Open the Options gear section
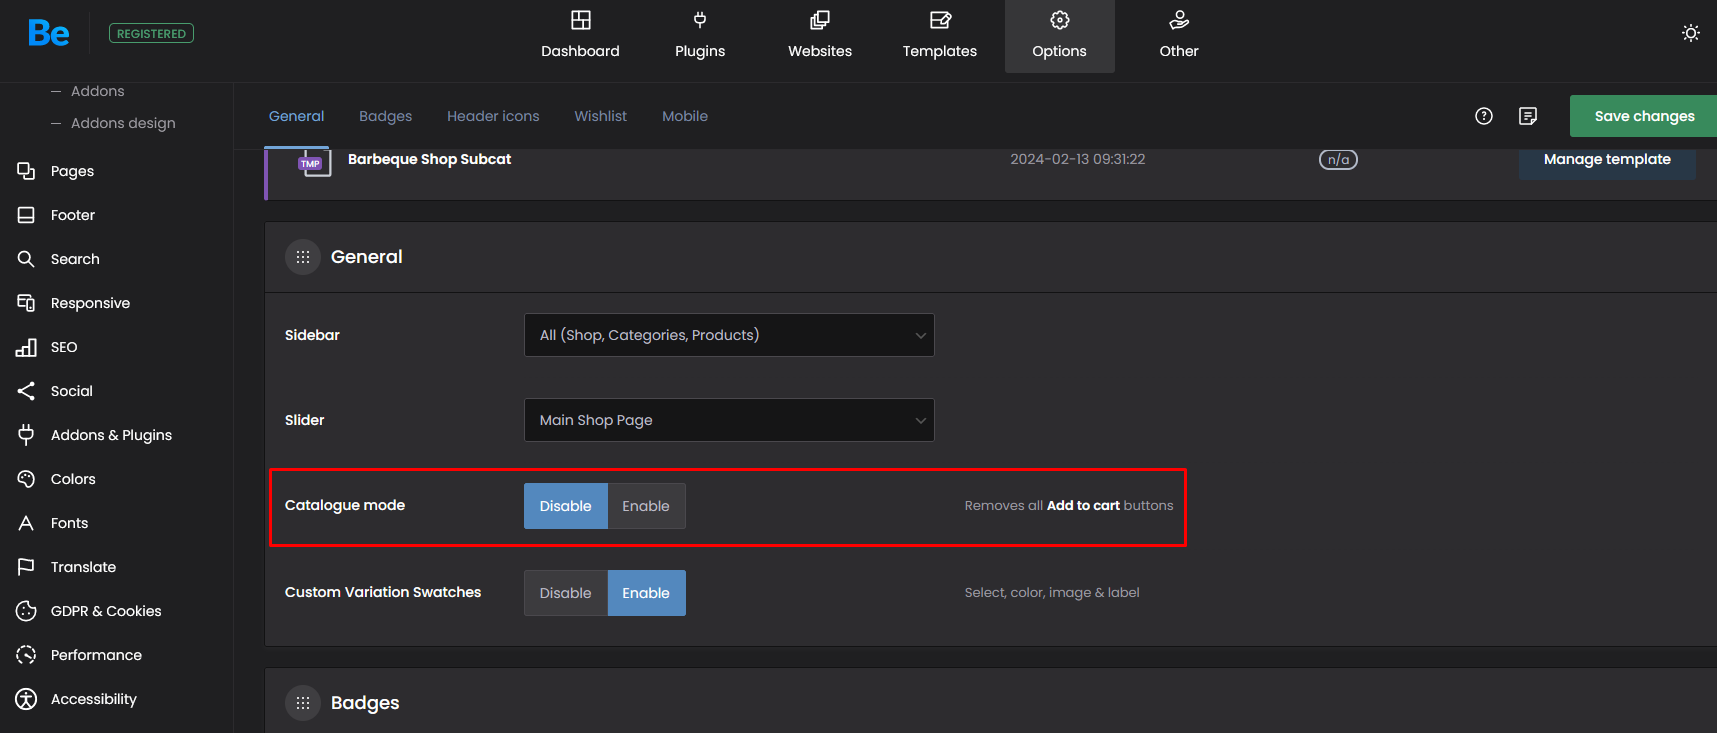 tap(1060, 36)
